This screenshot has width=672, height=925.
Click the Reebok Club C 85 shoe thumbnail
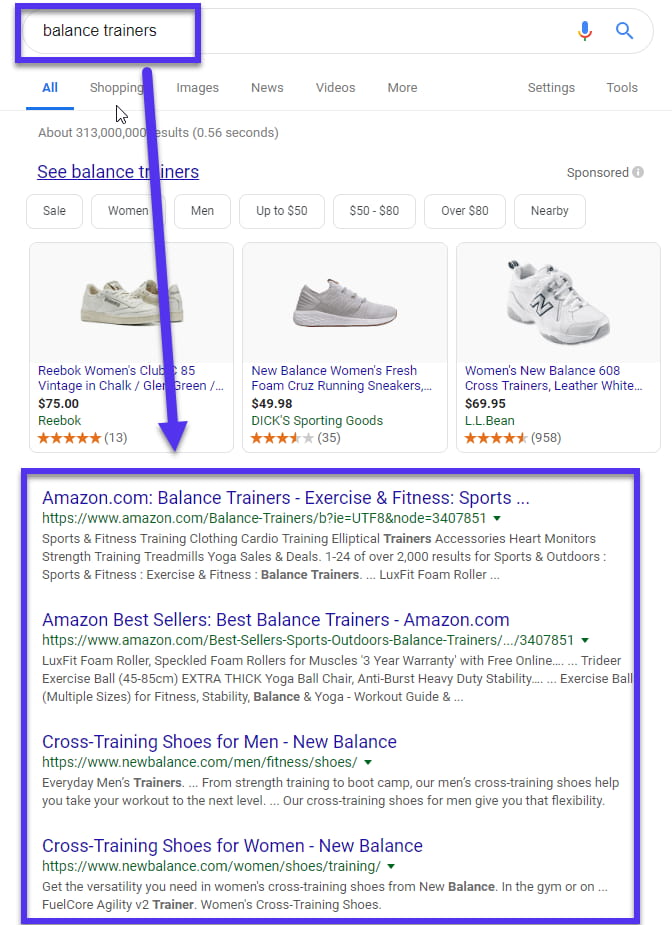(131, 300)
